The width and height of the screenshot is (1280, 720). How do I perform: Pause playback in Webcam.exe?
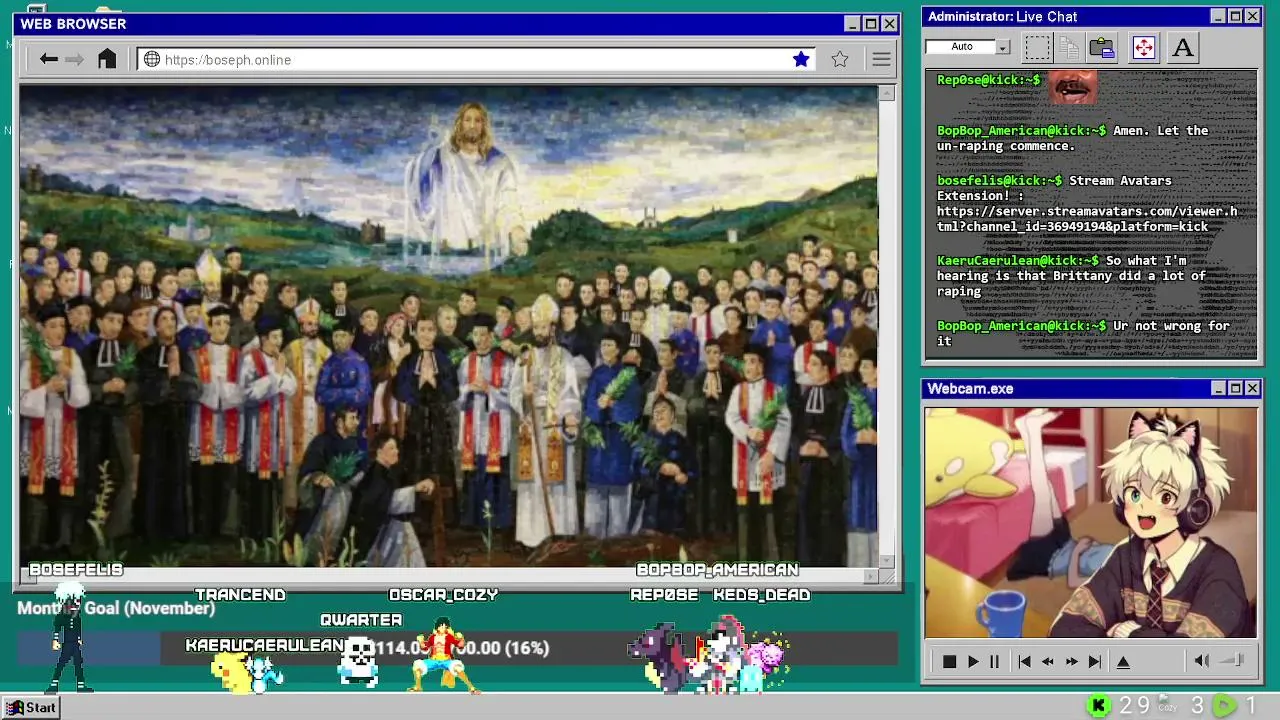994,661
